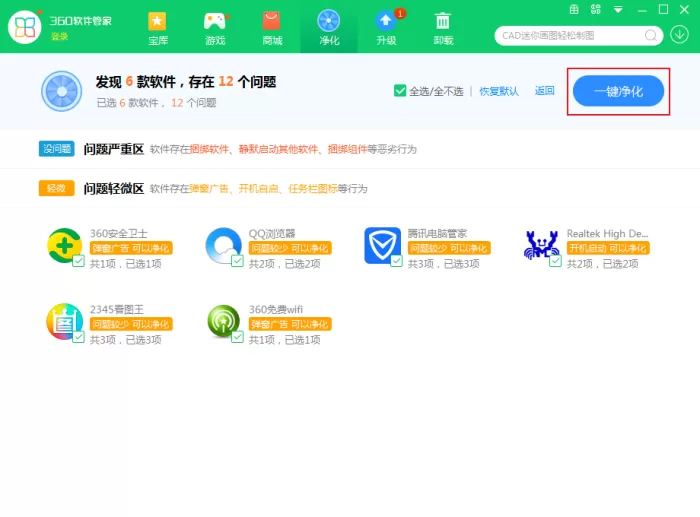Click the 一键净化 button
This screenshot has height=517, width=700.
(x=618, y=91)
